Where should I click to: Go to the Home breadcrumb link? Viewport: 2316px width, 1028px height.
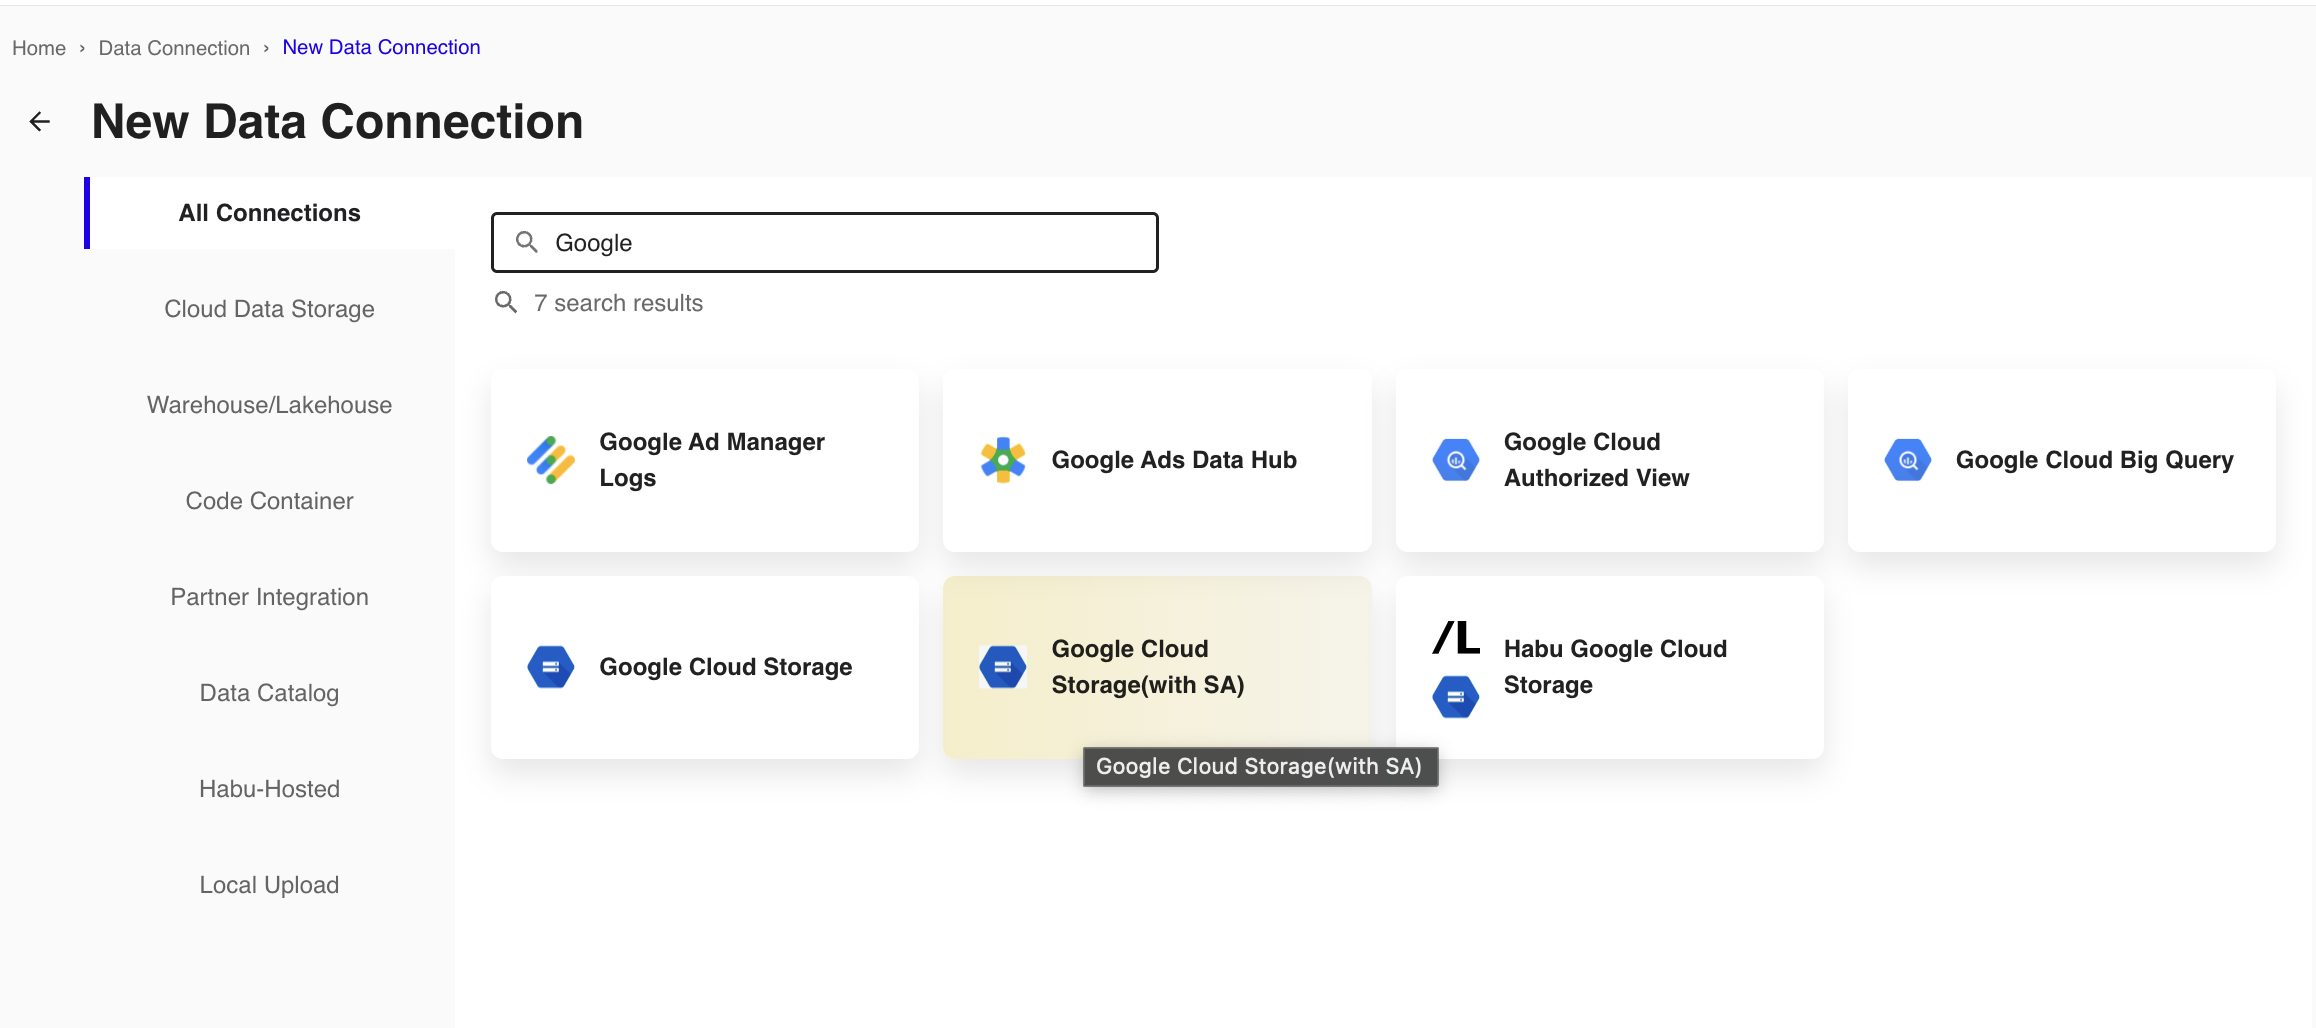tap(39, 48)
